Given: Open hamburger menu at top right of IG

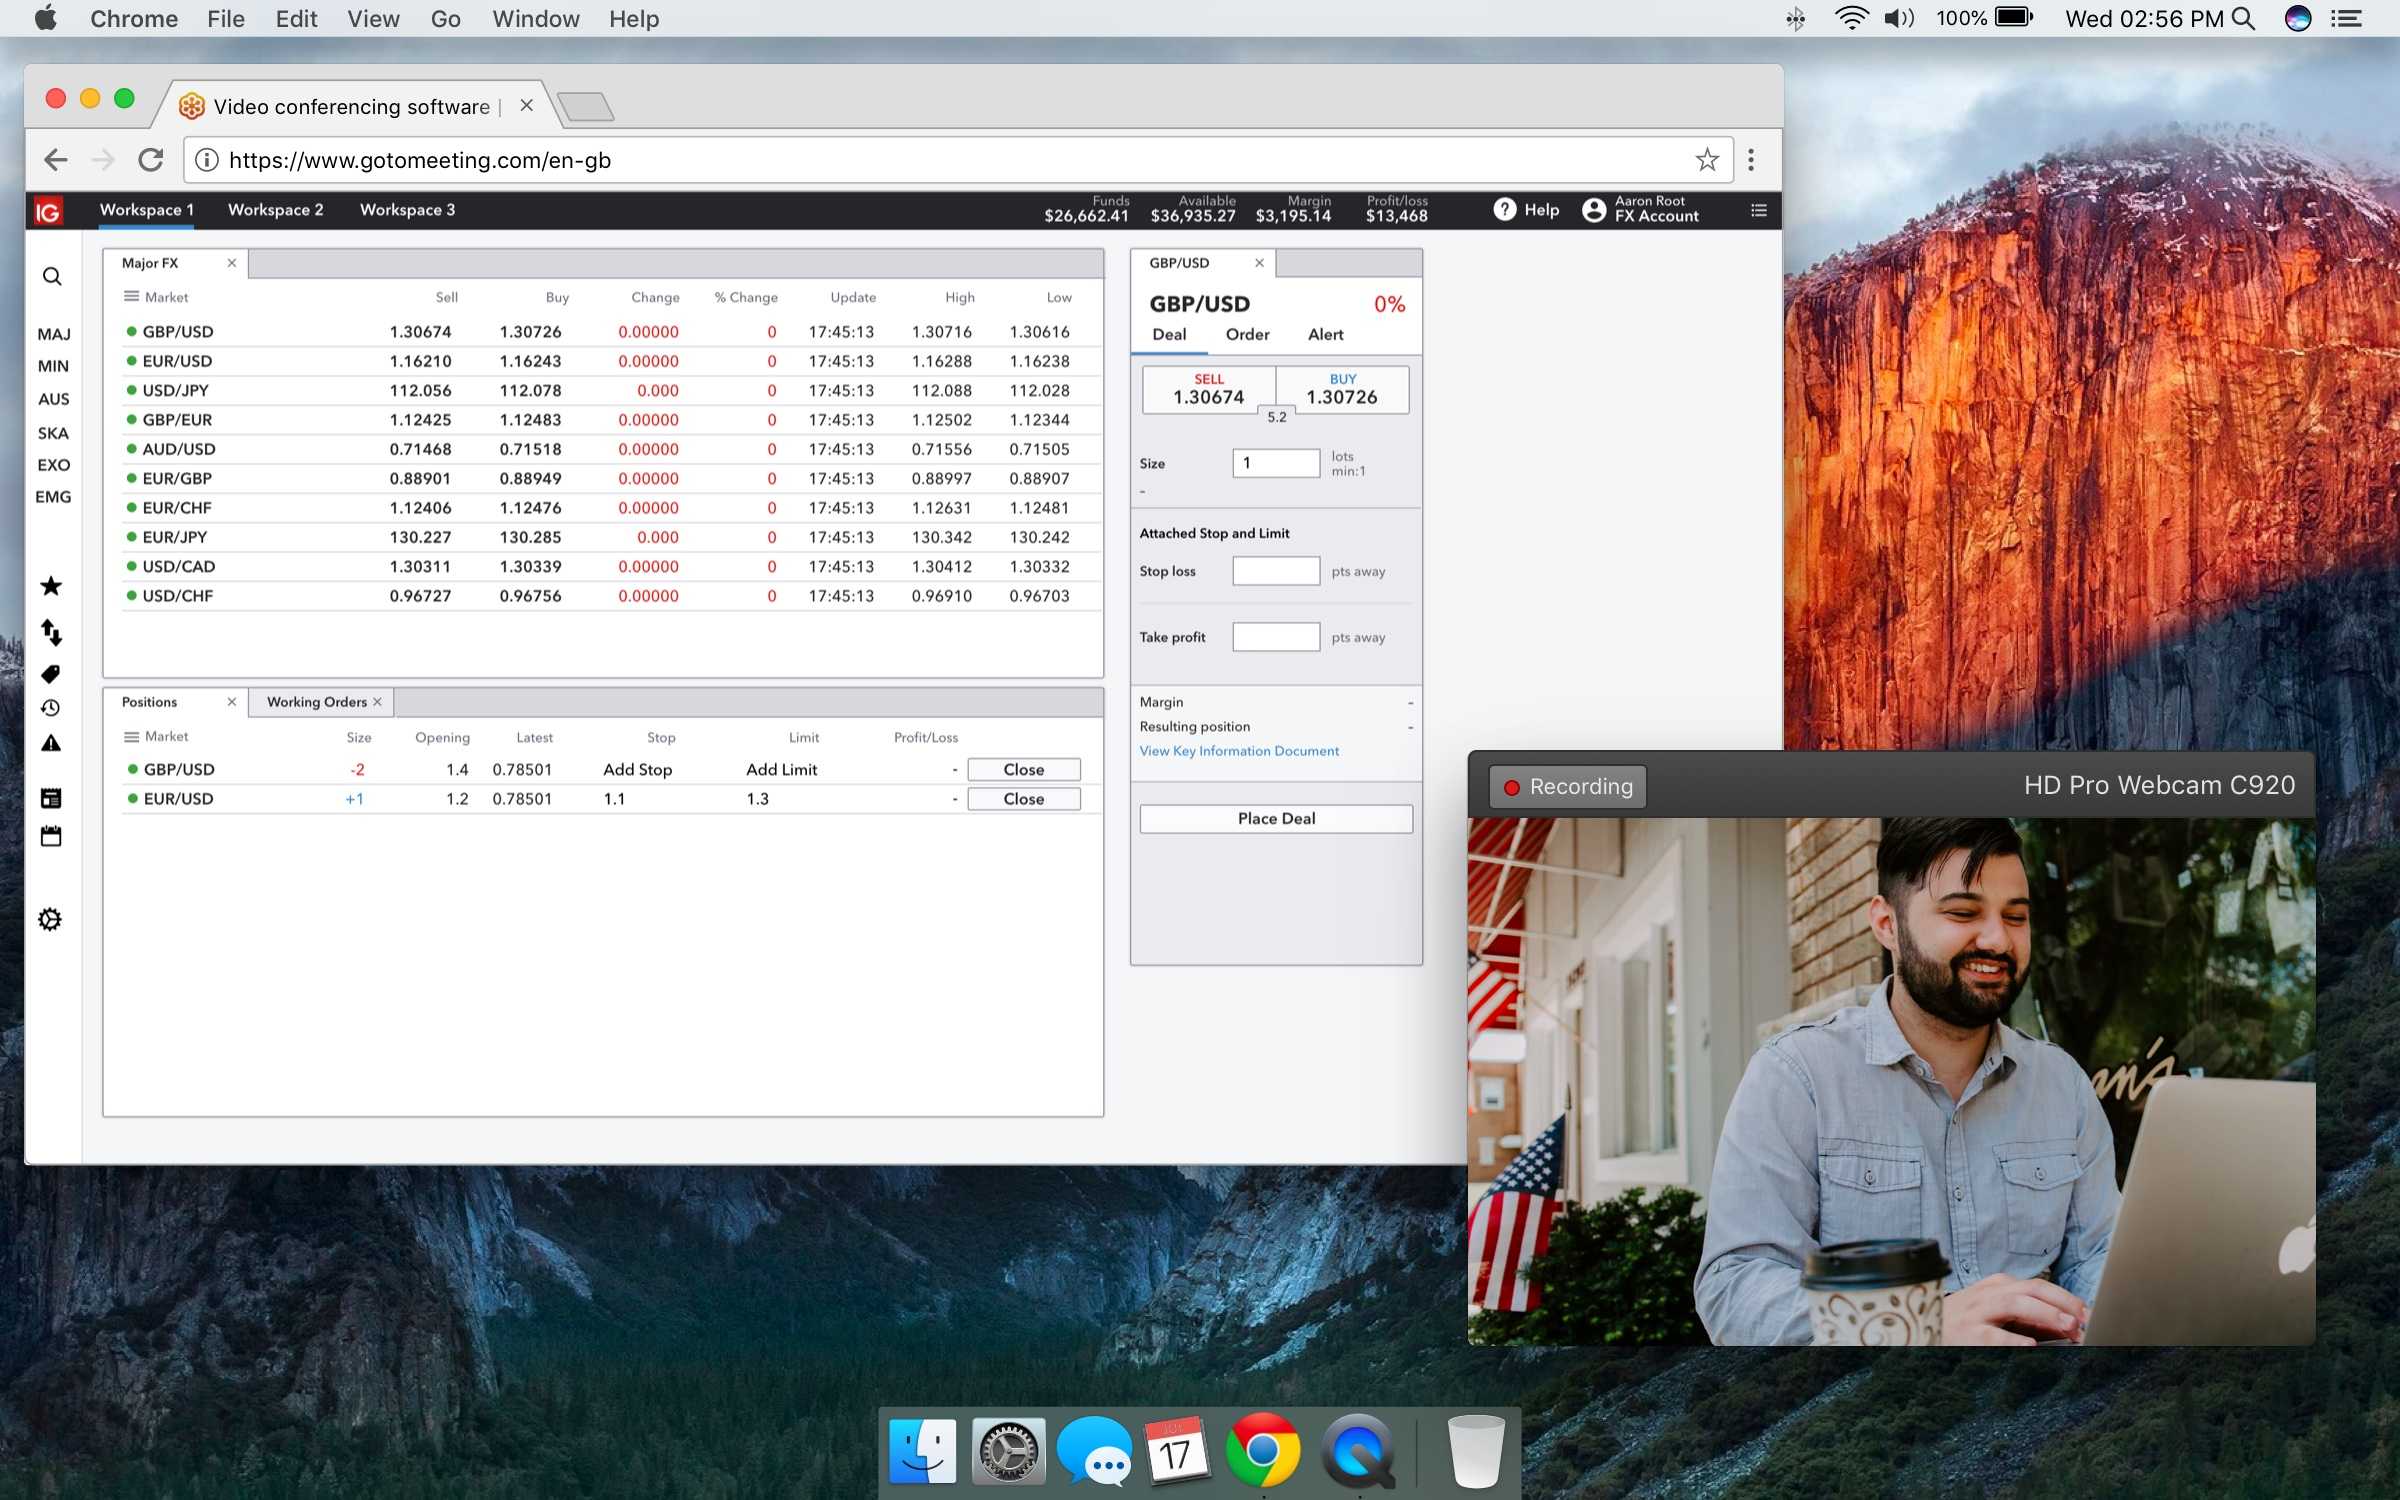Looking at the screenshot, I should 1759,210.
